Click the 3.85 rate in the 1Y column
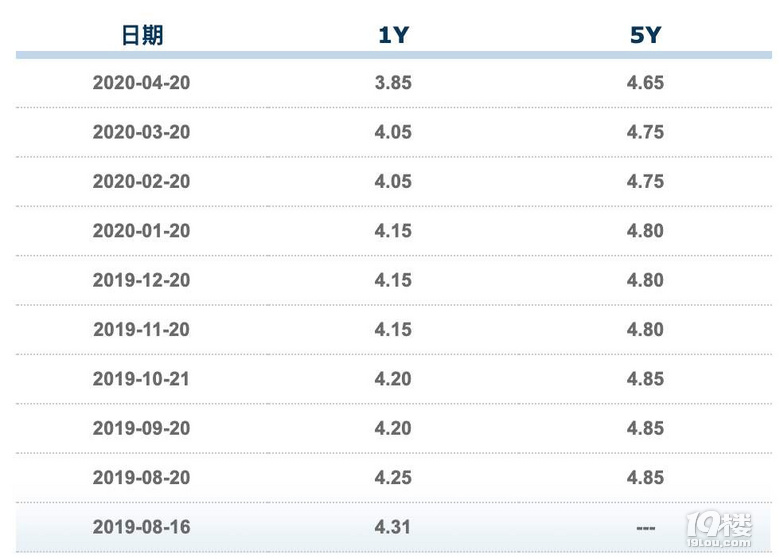Screen dimensions: 780x559 pos(393,83)
